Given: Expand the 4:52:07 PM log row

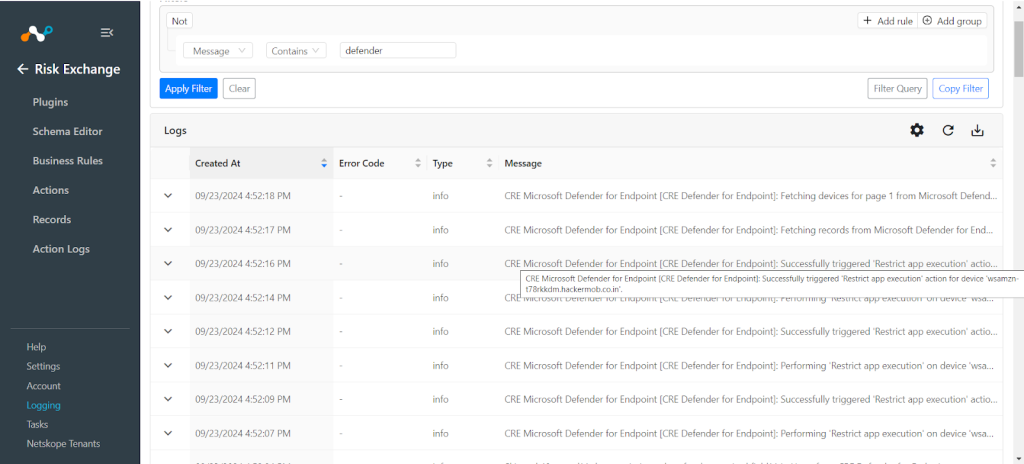Looking at the screenshot, I should point(168,433).
